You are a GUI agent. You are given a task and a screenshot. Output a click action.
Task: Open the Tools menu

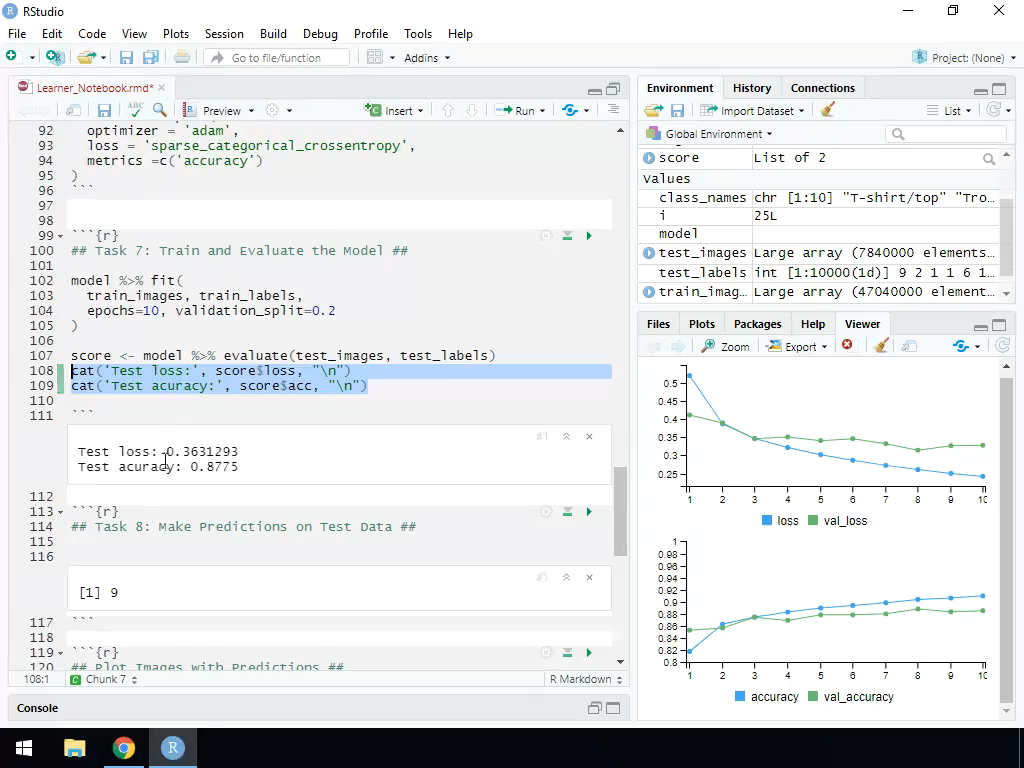(x=418, y=33)
